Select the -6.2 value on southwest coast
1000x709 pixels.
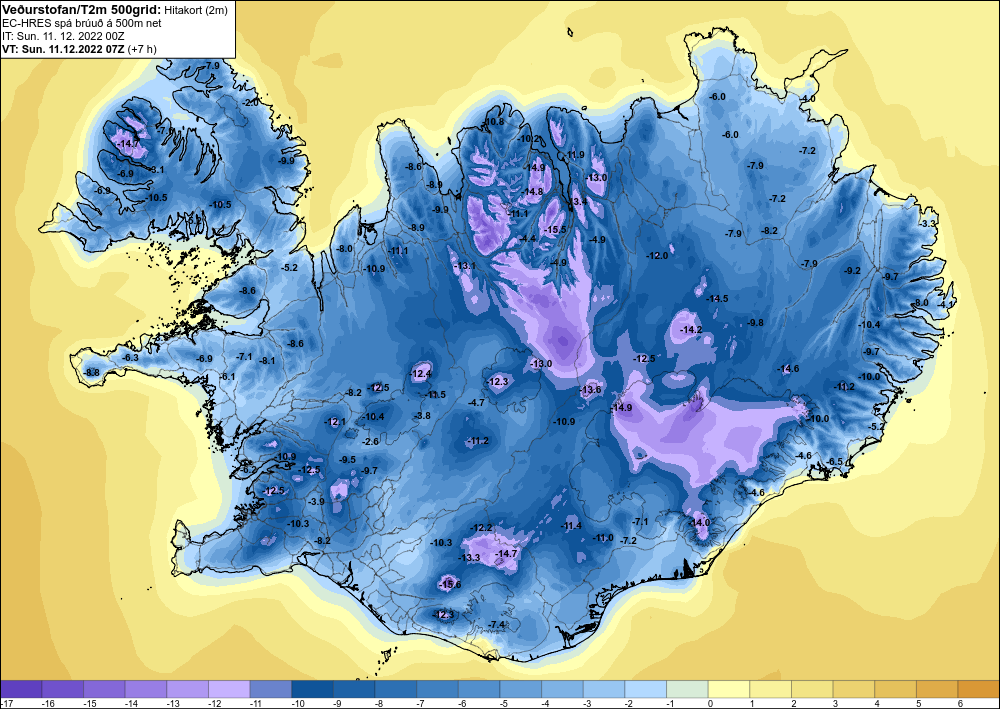point(249,470)
